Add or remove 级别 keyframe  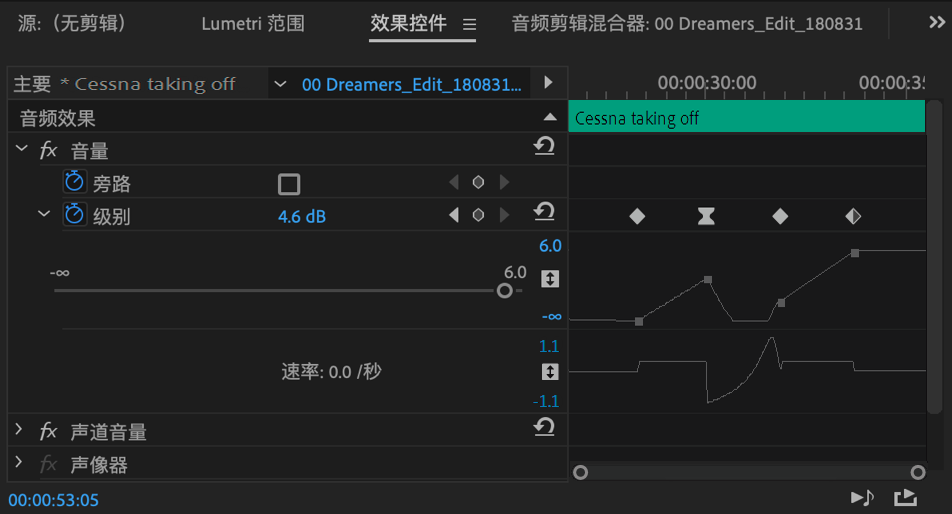point(478,215)
